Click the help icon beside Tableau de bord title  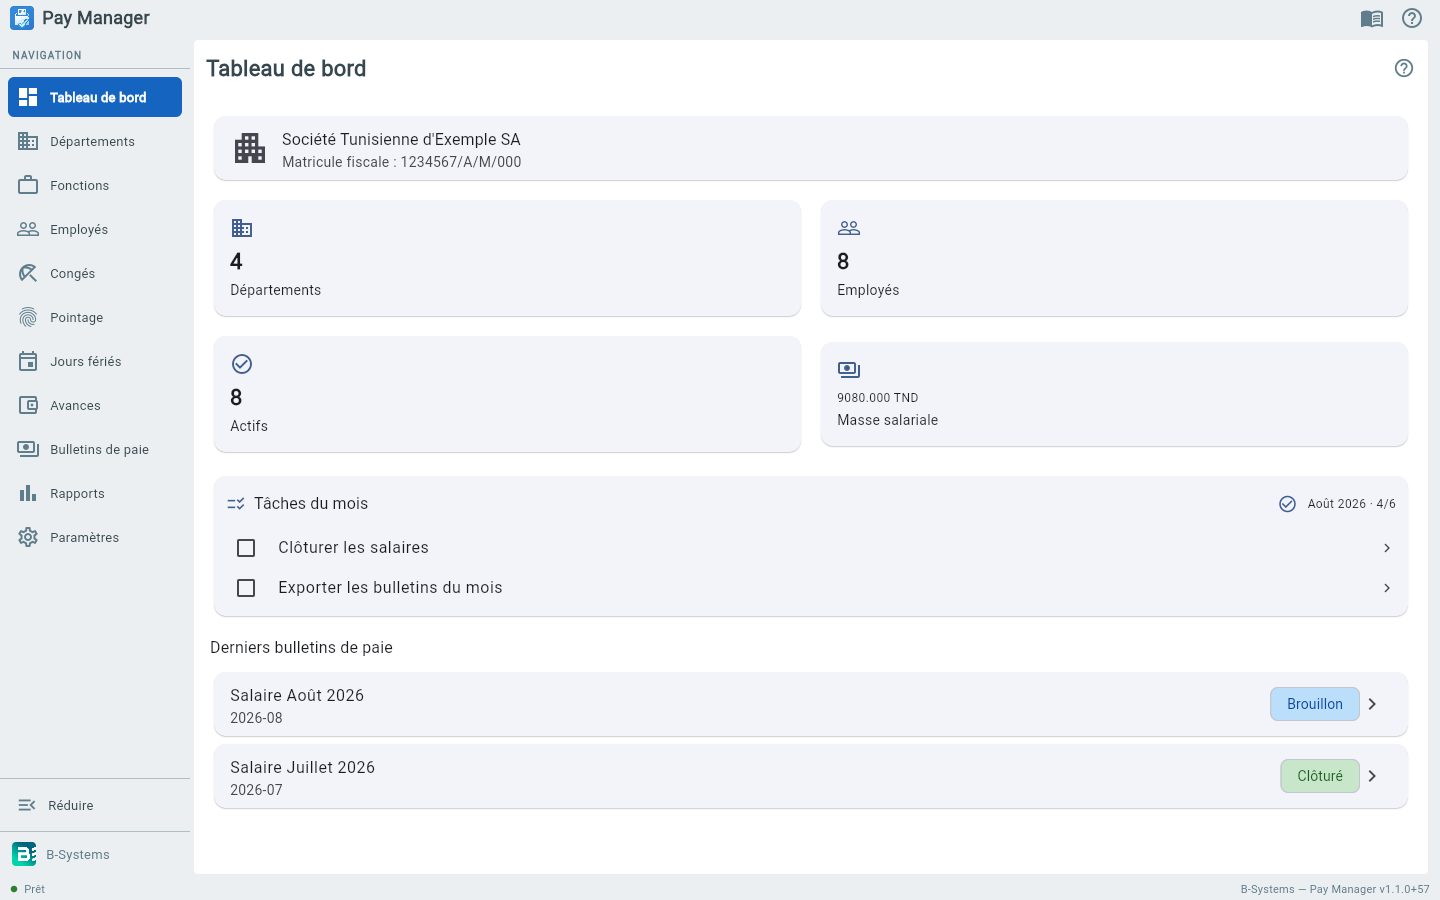1404,68
